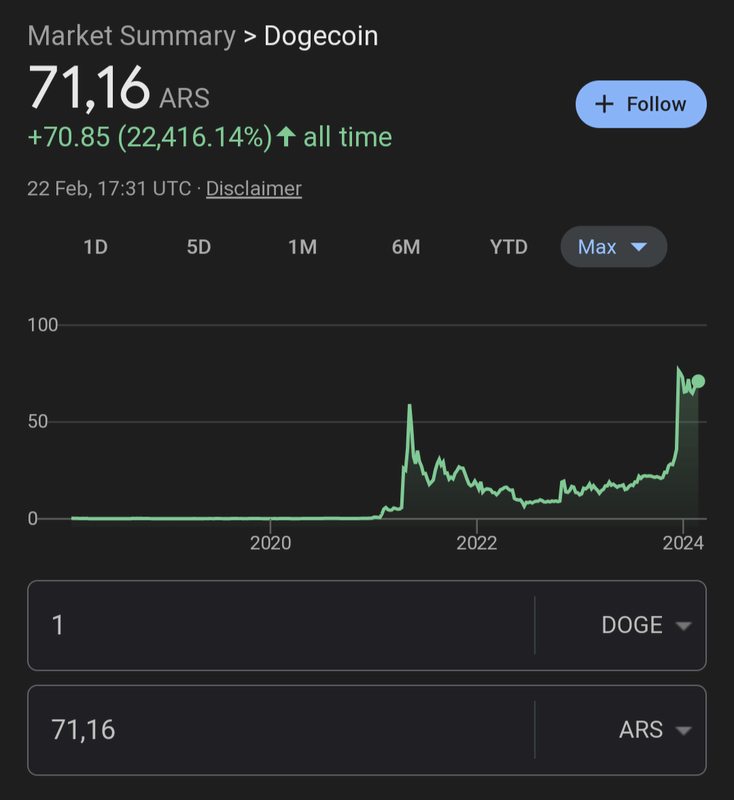Expand the DOGE currency dropdown
The height and width of the screenshot is (800, 734).
point(684,626)
